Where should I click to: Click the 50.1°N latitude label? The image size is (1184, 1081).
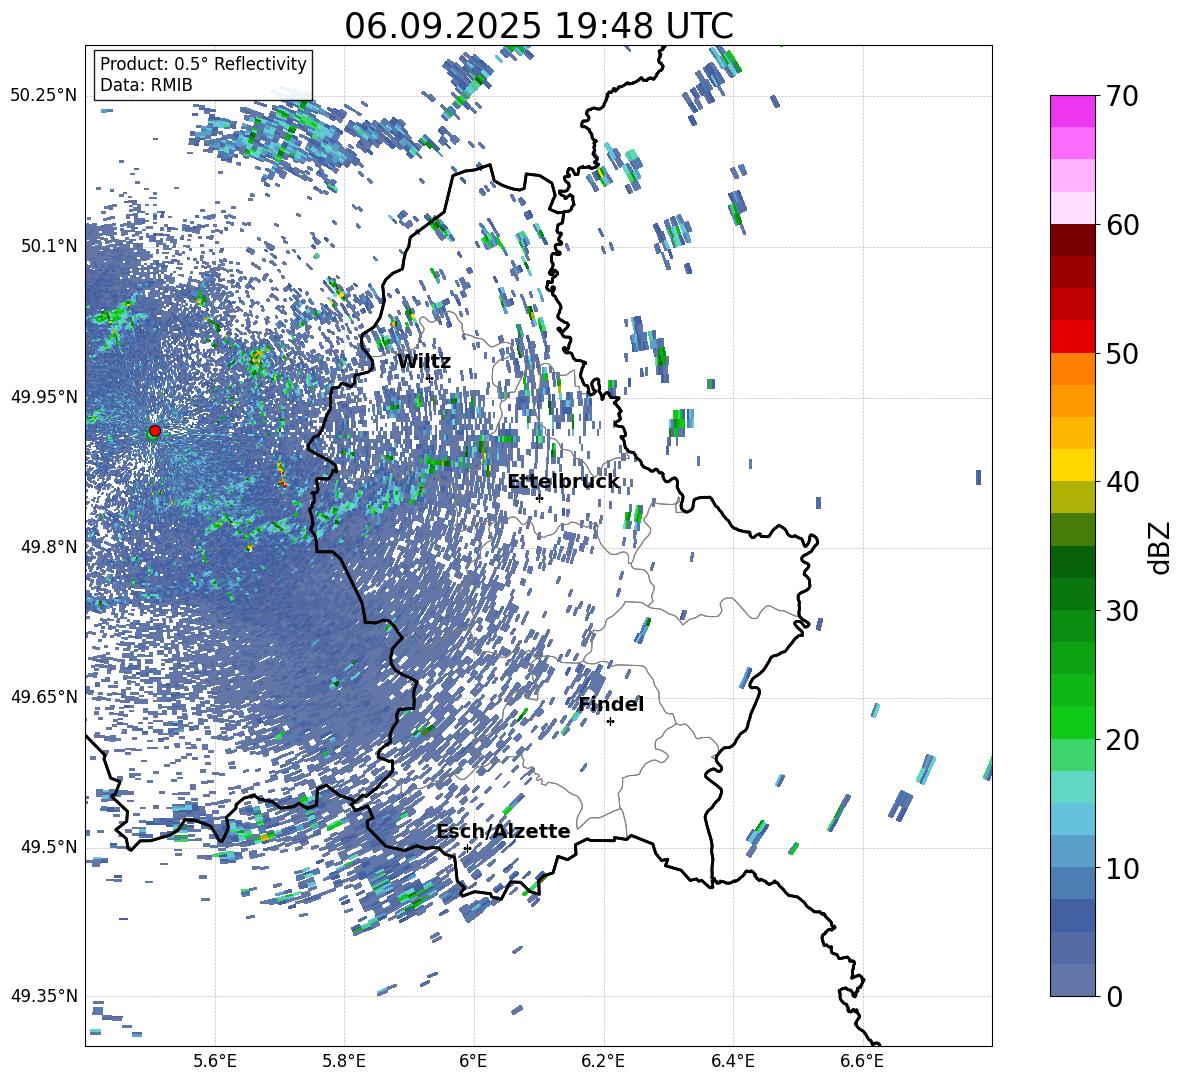pyautogui.click(x=49, y=246)
